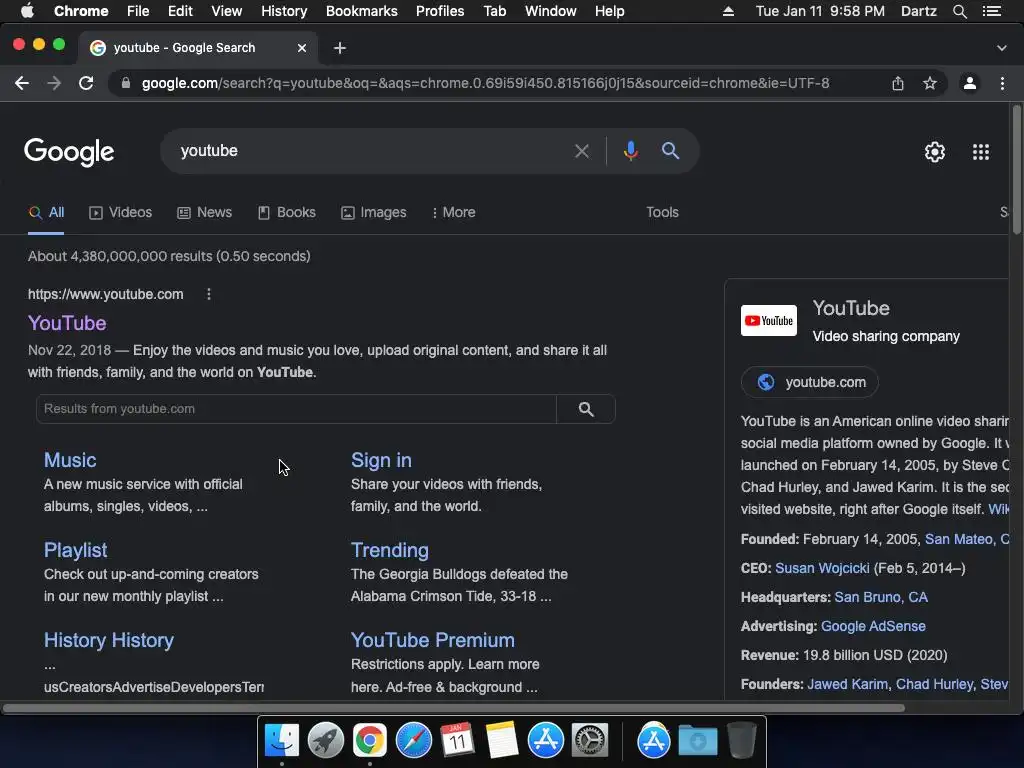Open the Chrome profile avatar icon
The image size is (1024, 768).
[x=970, y=83]
